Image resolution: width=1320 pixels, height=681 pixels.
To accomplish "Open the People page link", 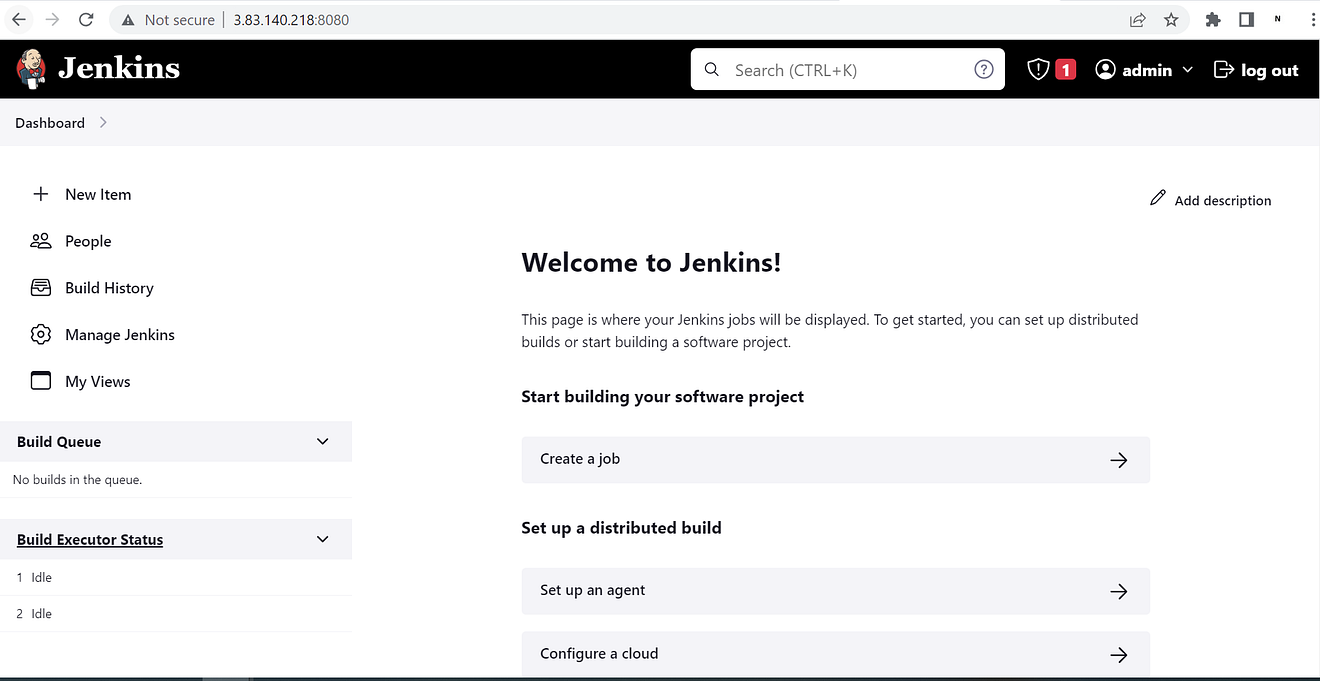I will click(x=88, y=241).
